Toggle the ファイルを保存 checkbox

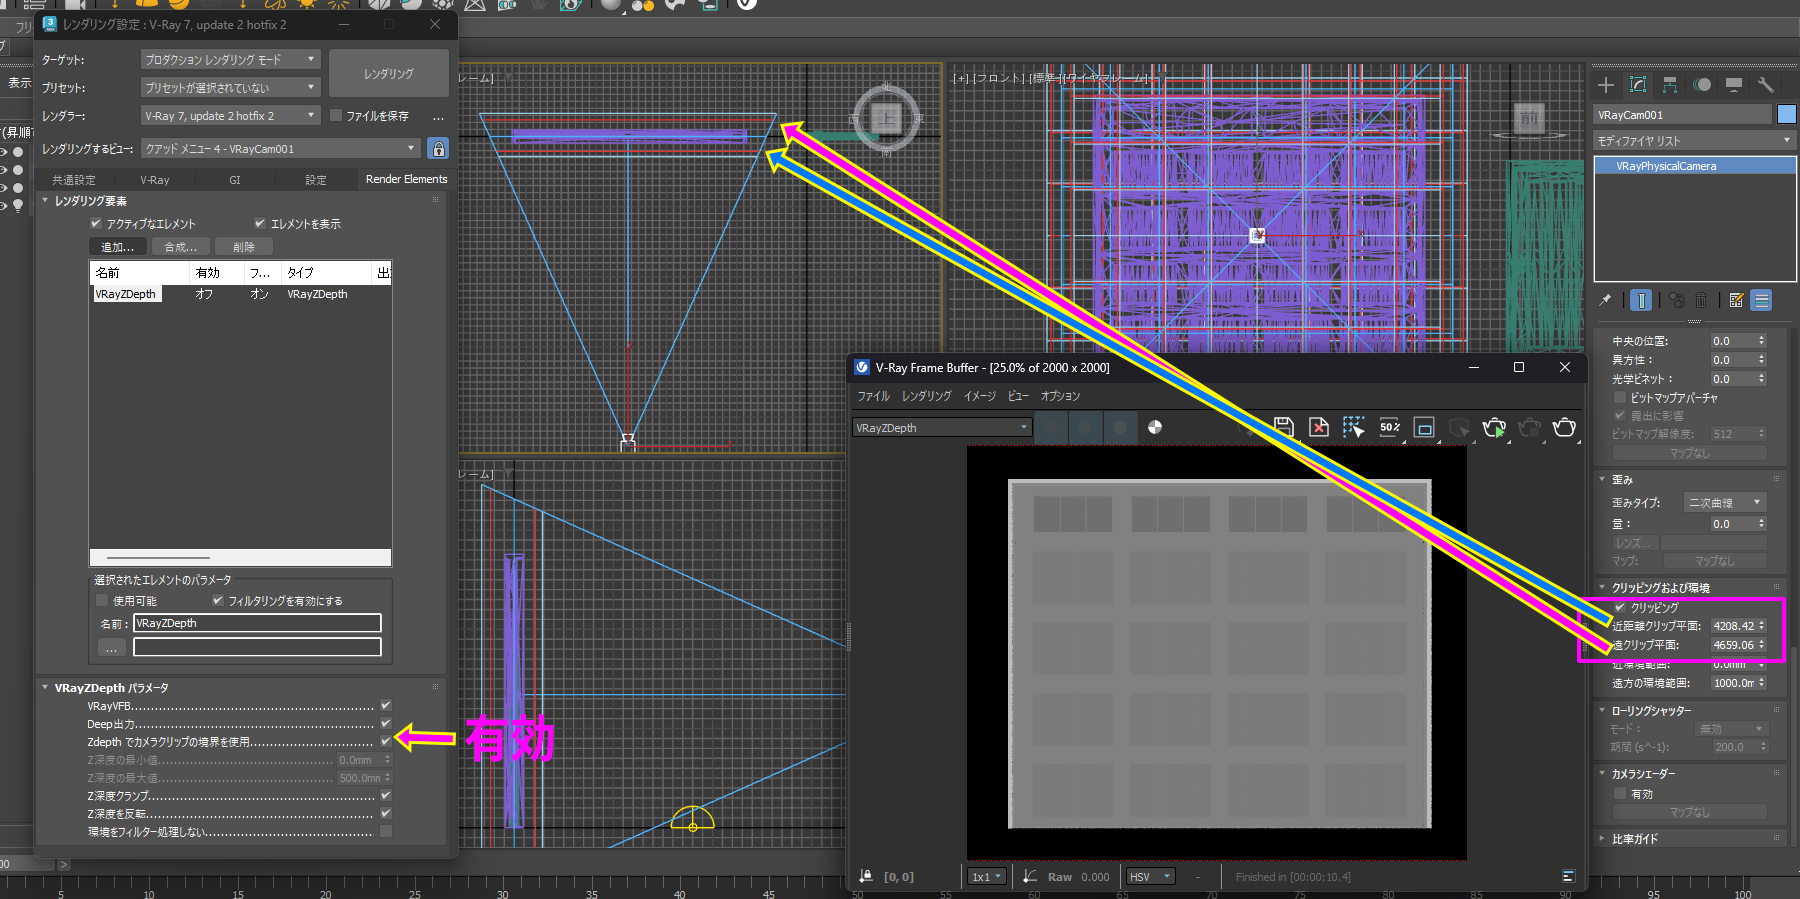(336, 116)
